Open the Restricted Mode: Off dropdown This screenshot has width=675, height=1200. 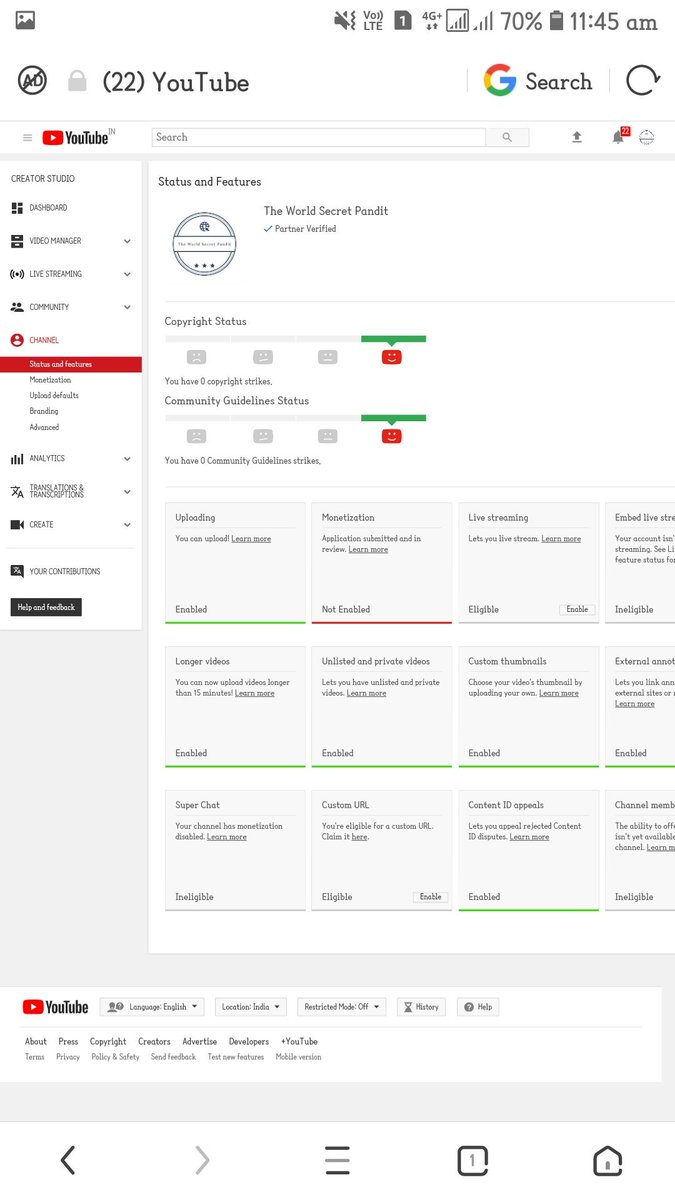pyautogui.click(x=342, y=1007)
